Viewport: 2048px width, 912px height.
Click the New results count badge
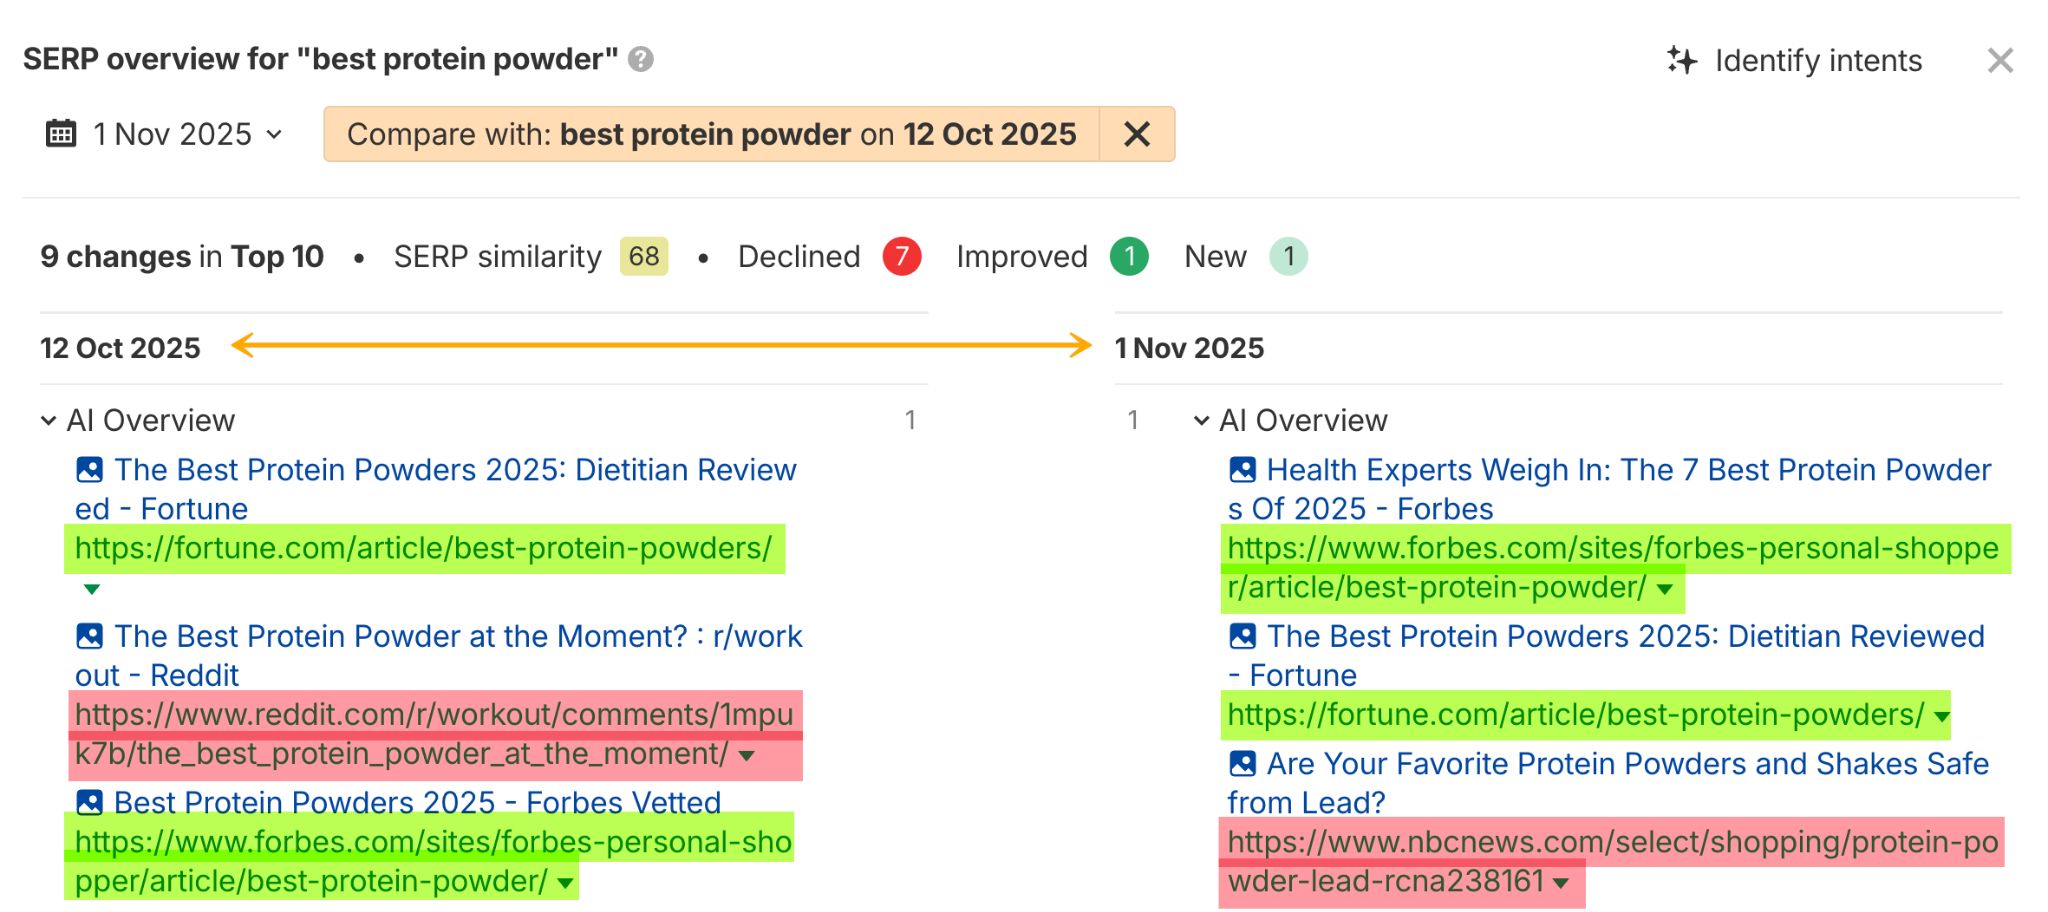point(1290,256)
